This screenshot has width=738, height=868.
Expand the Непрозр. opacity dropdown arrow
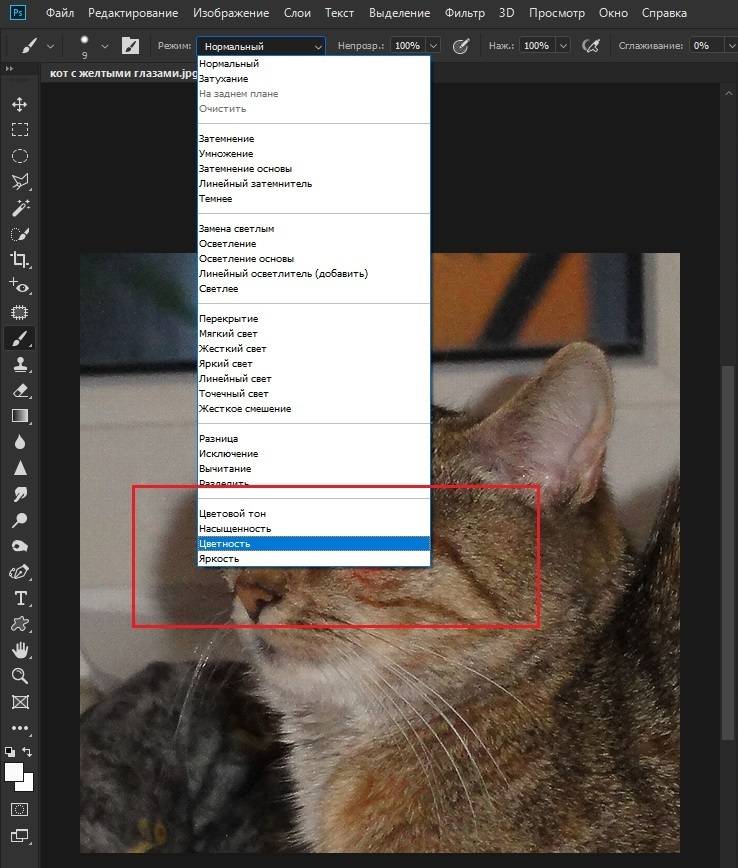tap(432, 46)
